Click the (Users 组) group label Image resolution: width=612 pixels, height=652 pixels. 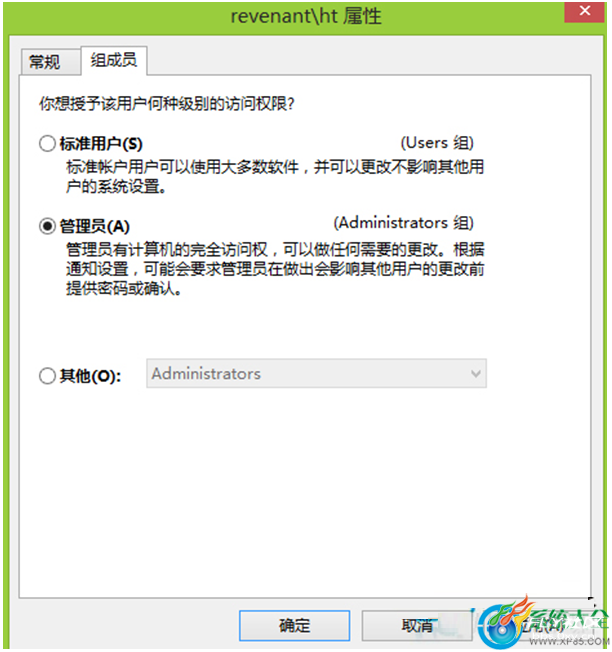pyautogui.click(x=437, y=143)
